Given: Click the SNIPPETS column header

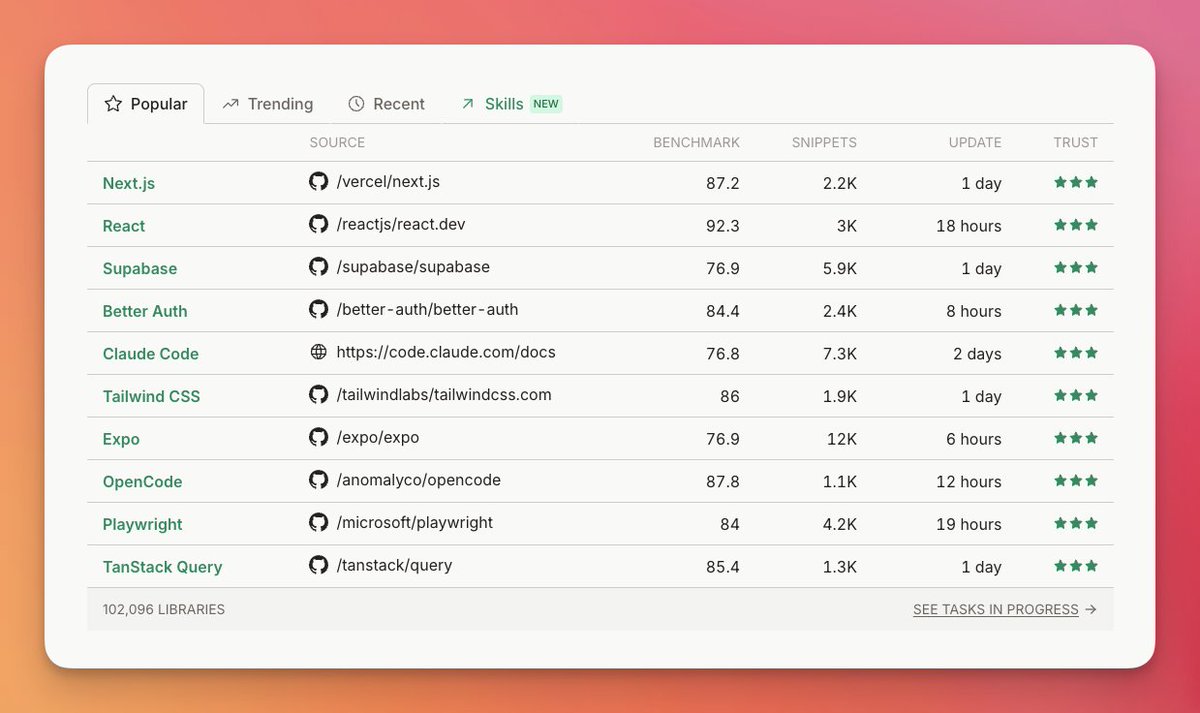Looking at the screenshot, I should tap(824, 142).
